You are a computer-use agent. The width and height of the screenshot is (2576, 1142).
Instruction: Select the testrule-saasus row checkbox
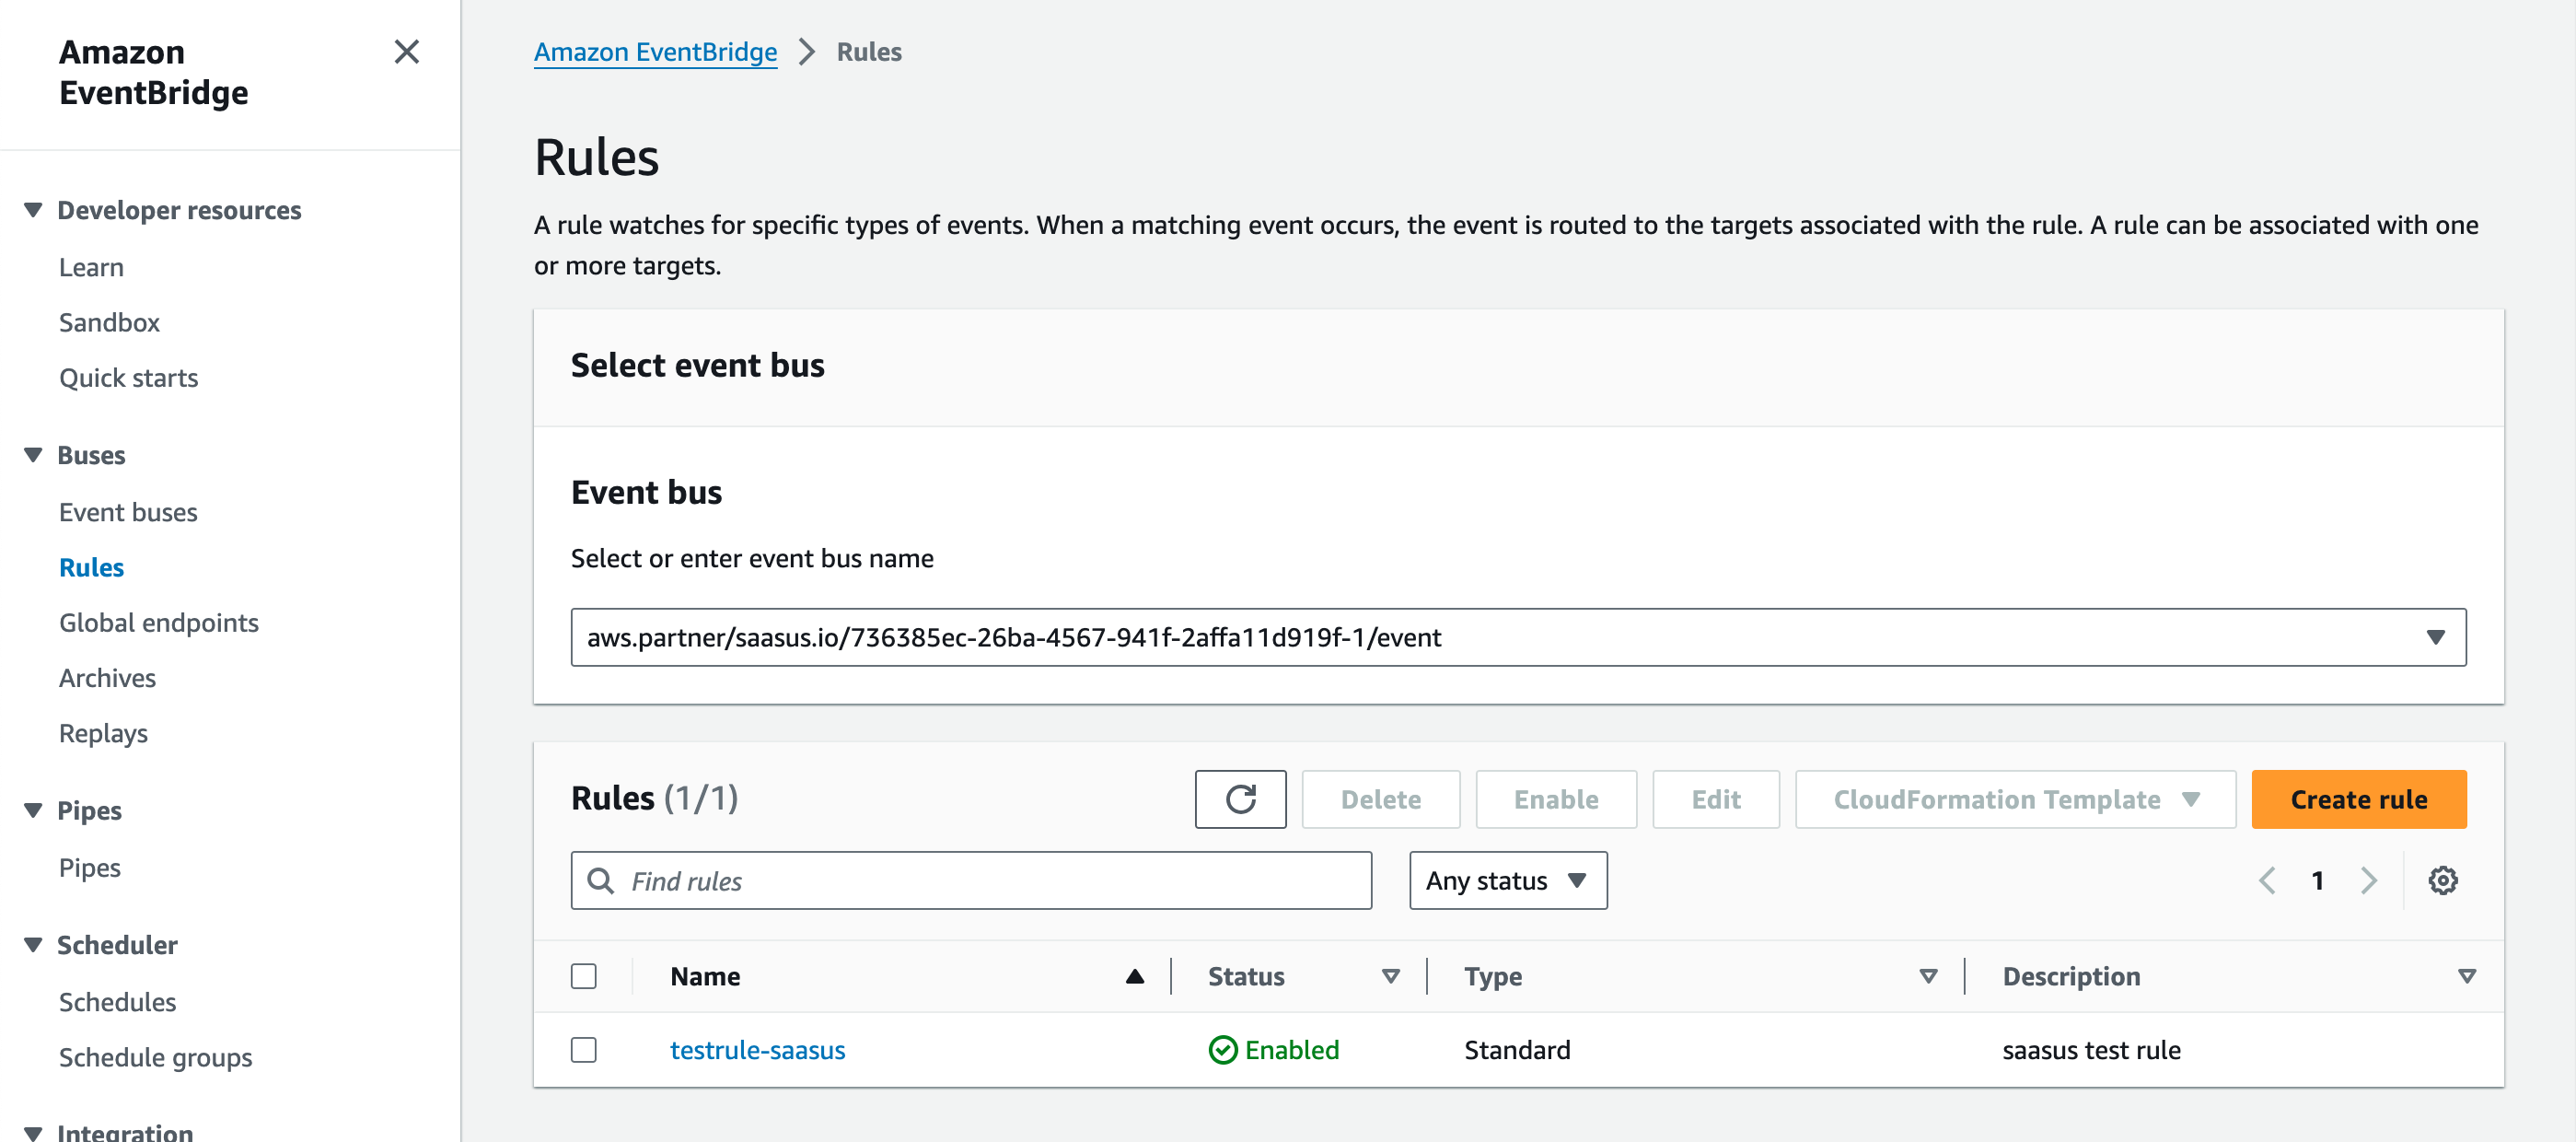[x=583, y=1050]
